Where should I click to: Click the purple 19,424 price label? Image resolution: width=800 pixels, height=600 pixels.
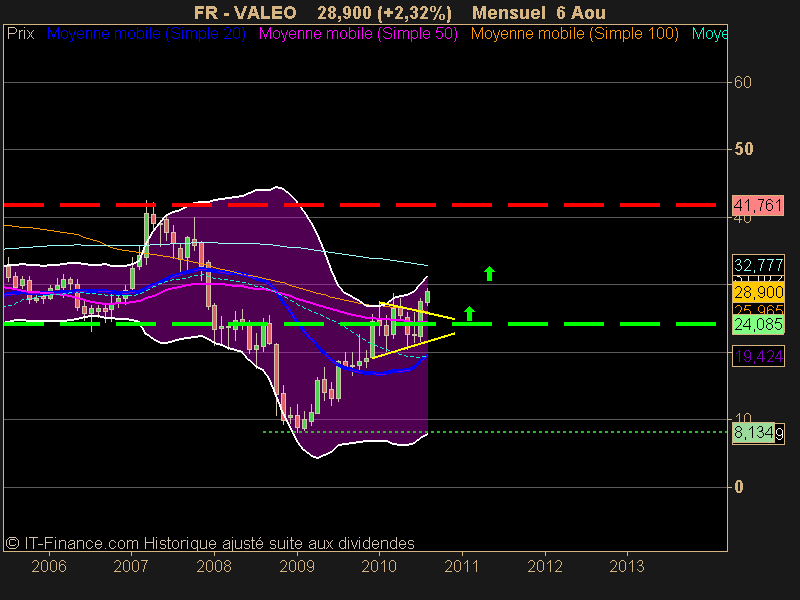(x=758, y=356)
